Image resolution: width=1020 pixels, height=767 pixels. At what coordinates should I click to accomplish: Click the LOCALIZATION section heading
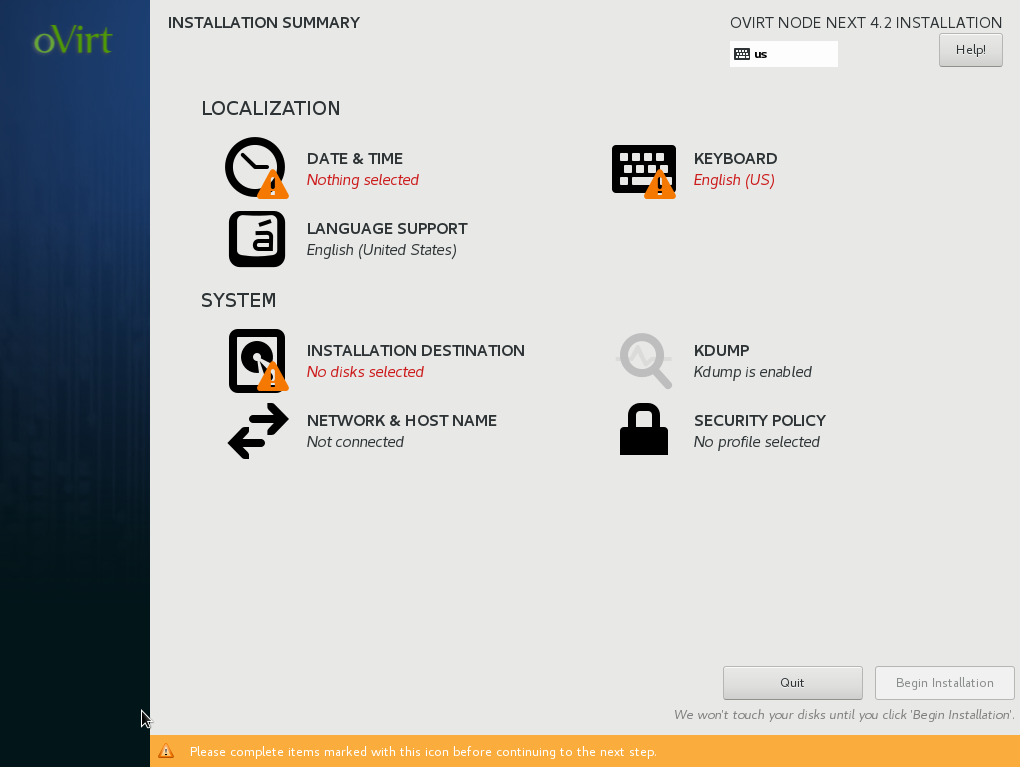[x=271, y=108]
